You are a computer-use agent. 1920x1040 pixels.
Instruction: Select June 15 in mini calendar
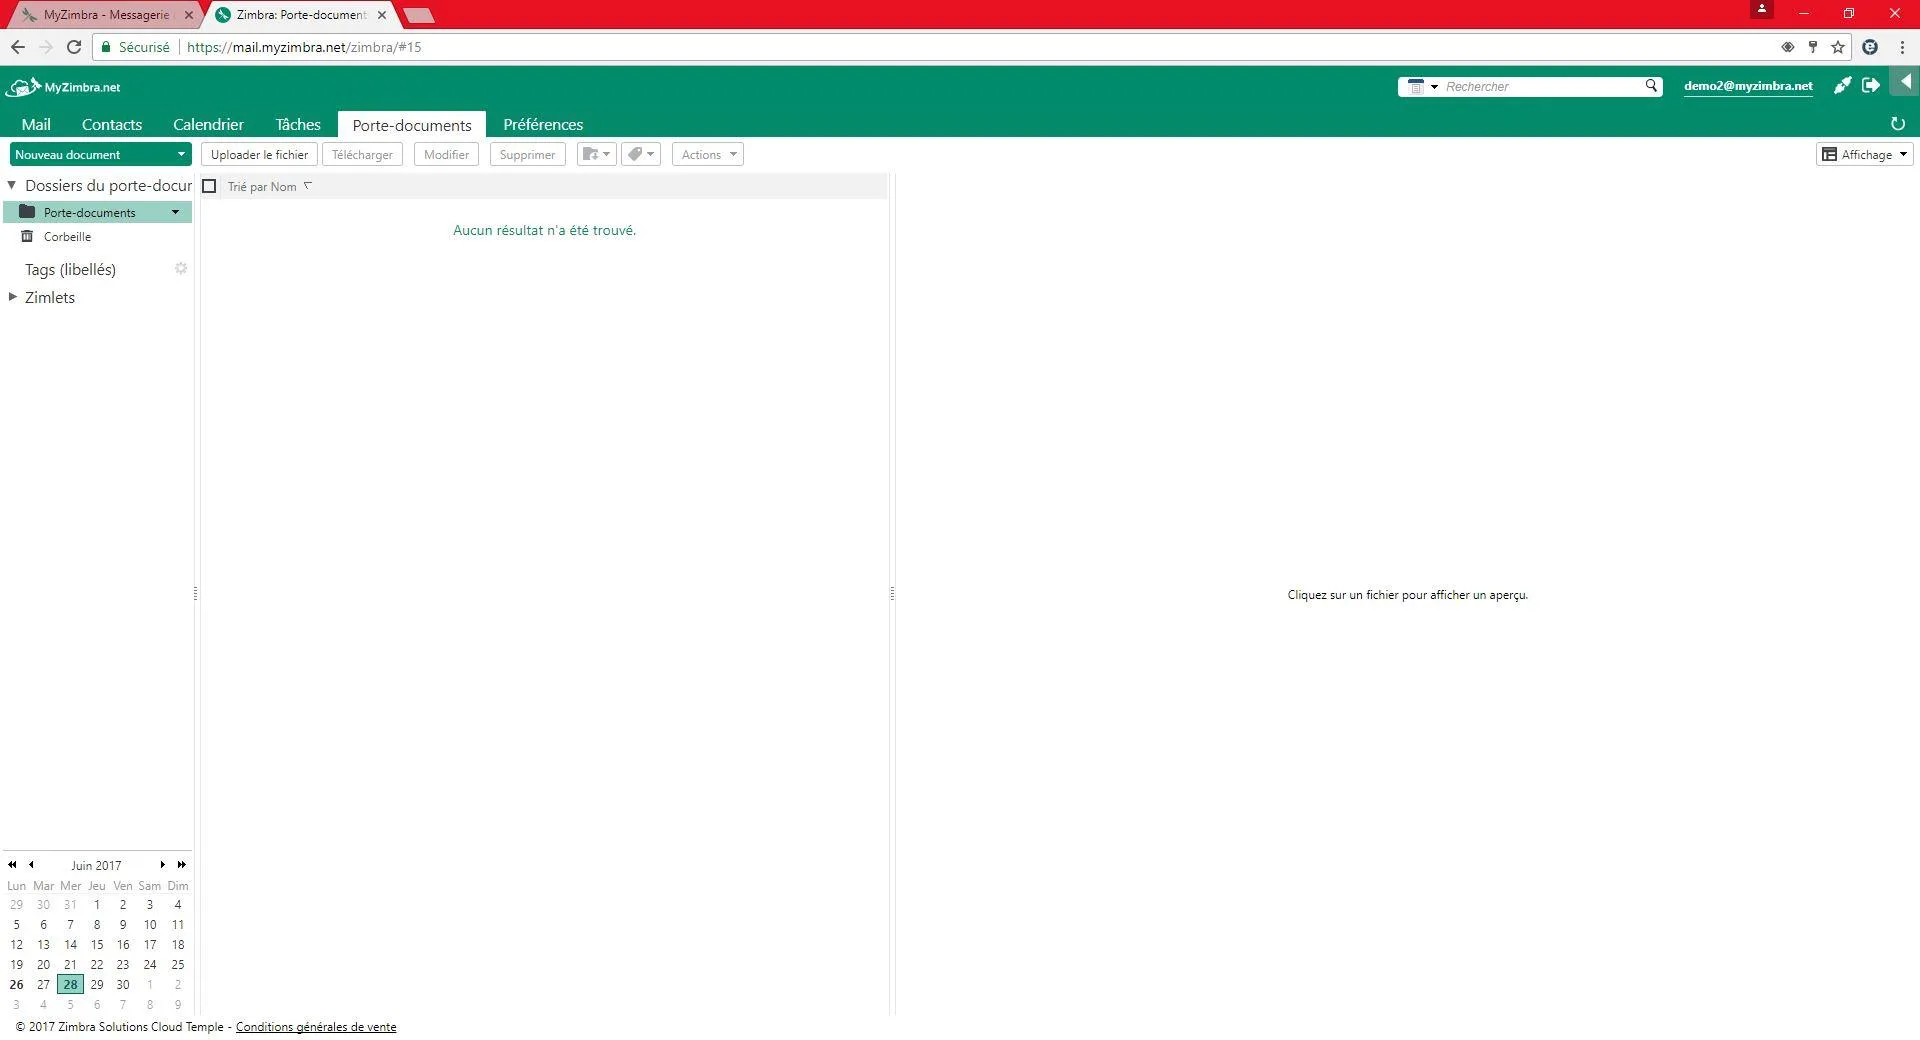point(97,944)
